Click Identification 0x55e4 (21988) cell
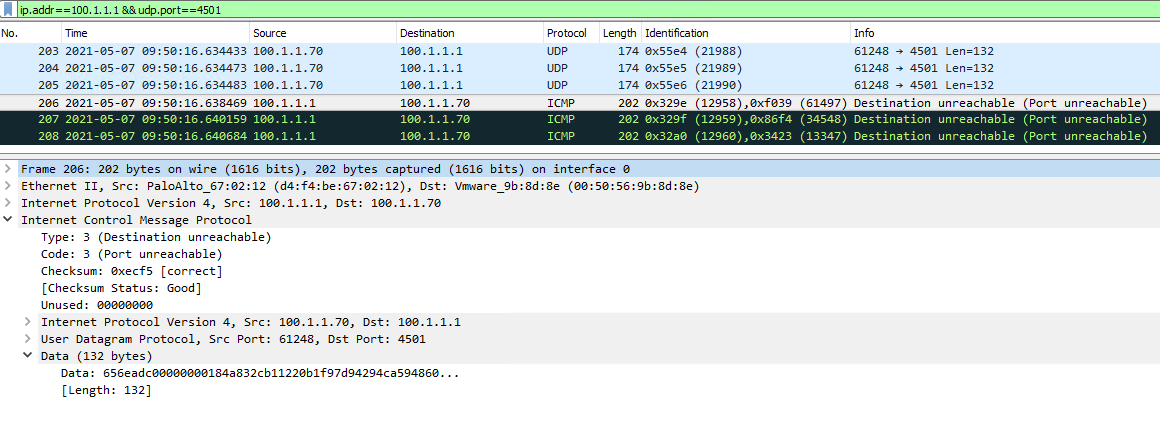 point(694,52)
